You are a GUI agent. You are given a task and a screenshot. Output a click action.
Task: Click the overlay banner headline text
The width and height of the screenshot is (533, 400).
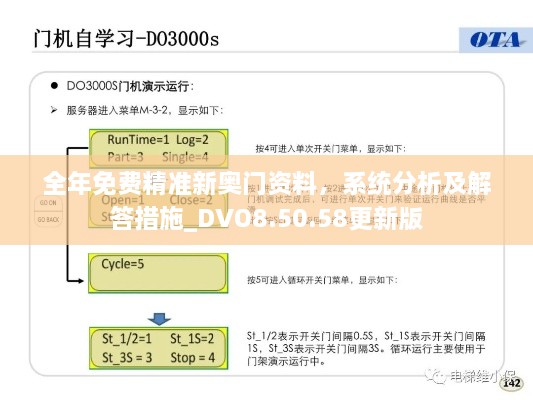point(267,201)
